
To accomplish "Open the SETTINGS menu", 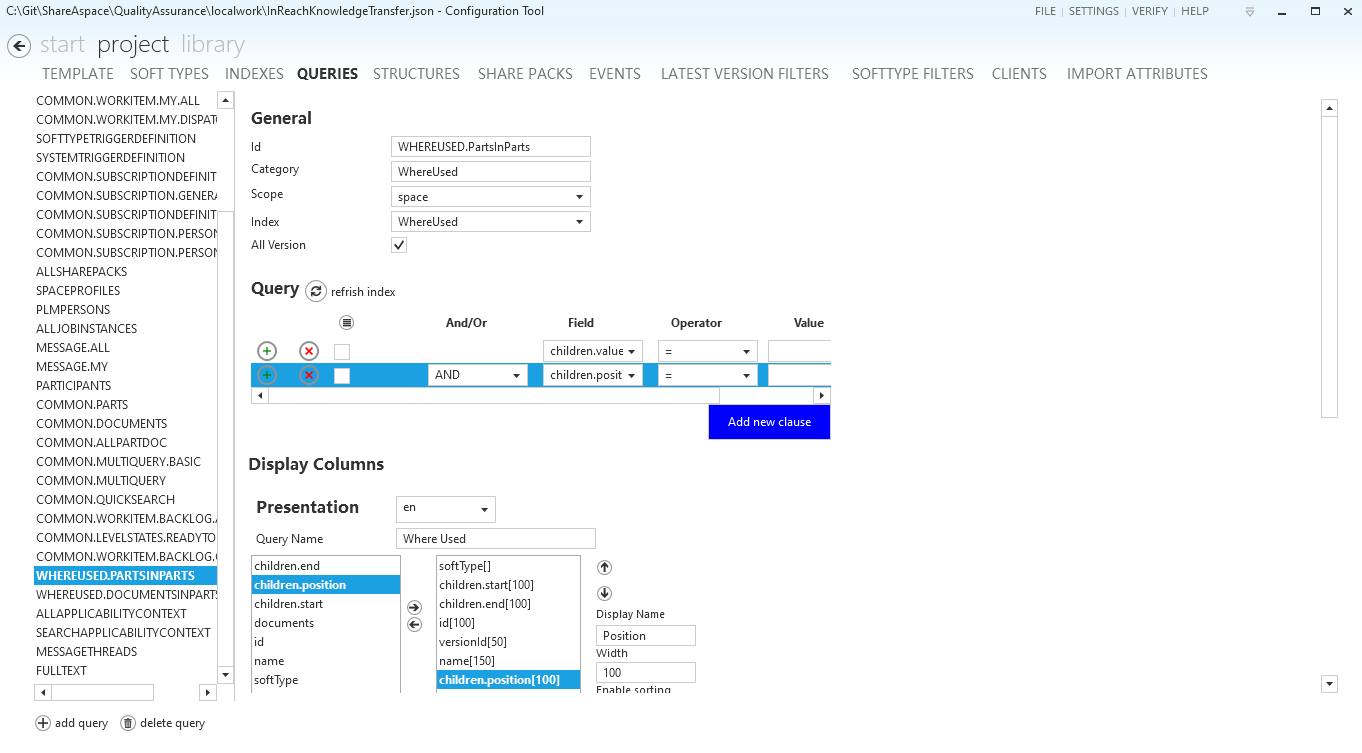I will pyautogui.click(x=1093, y=11).
